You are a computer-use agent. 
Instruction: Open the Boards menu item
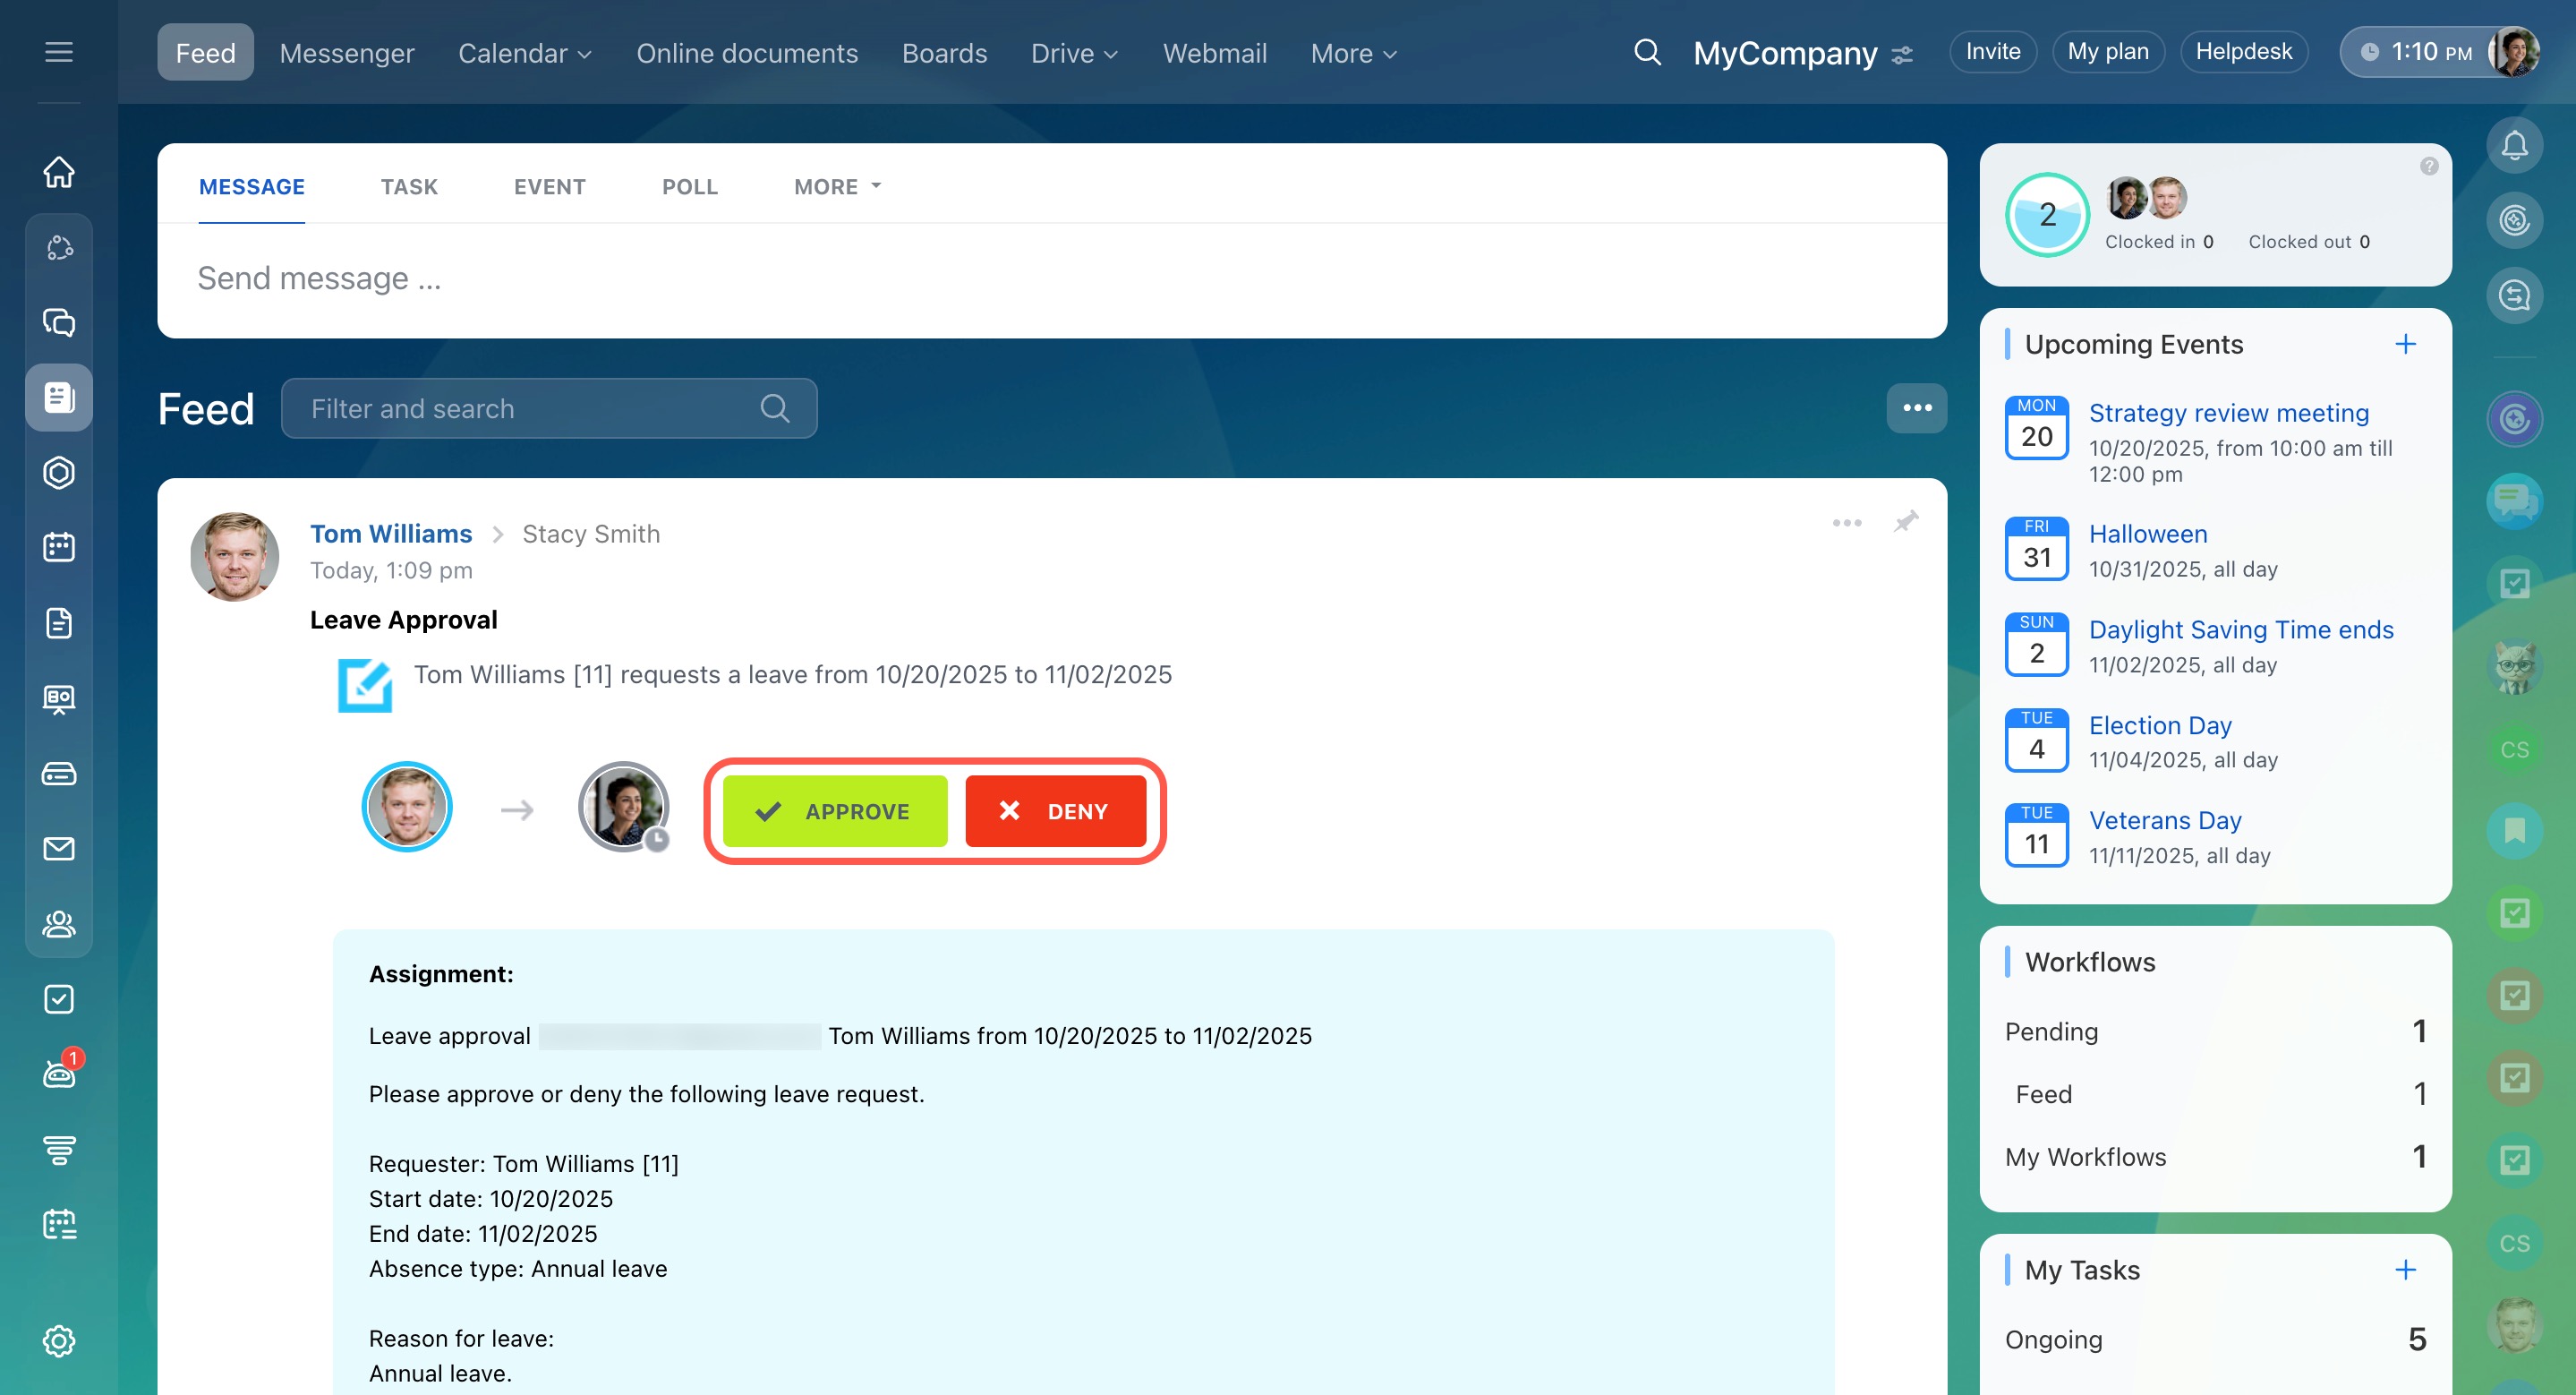point(944,53)
